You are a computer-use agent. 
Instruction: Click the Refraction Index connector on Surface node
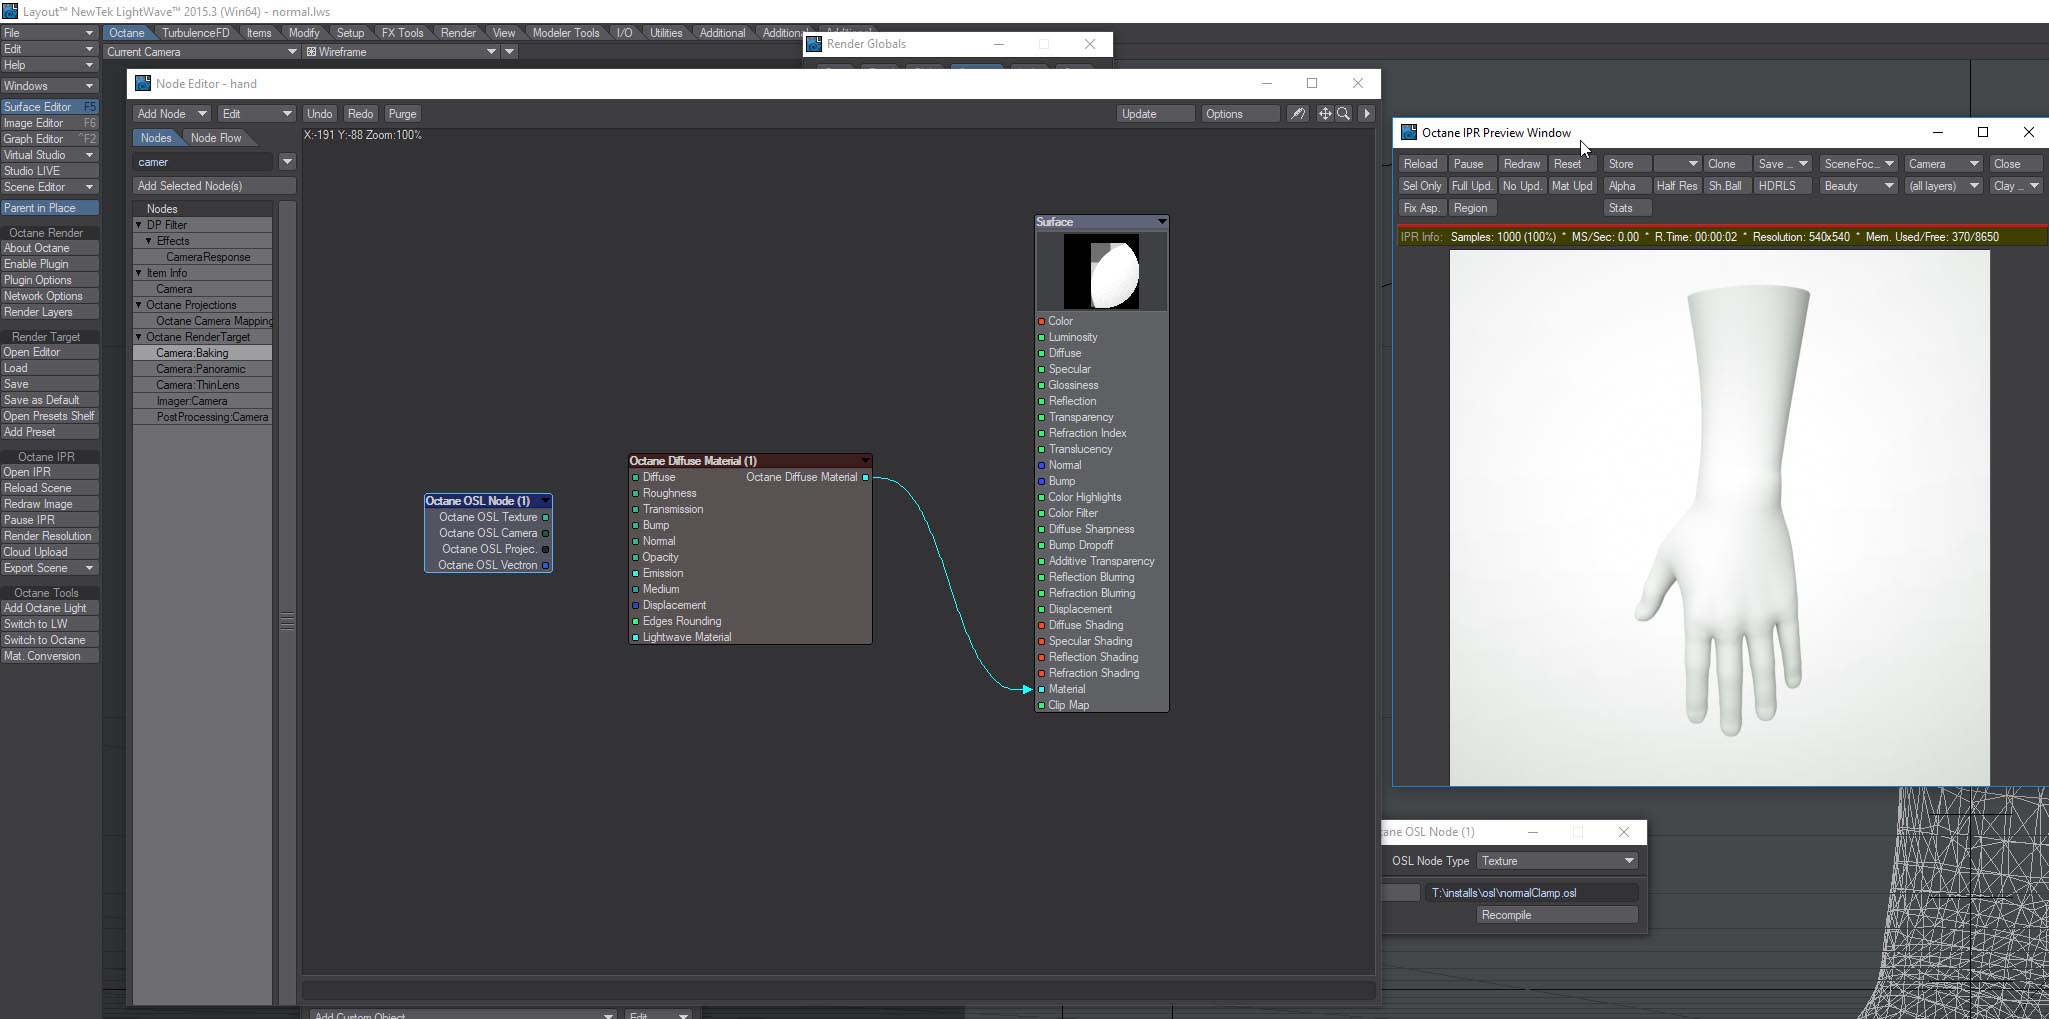(x=1041, y=434)
